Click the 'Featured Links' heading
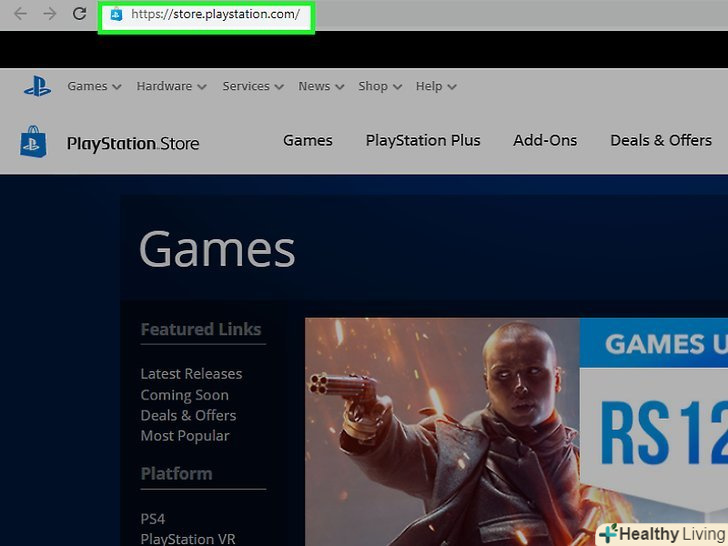728x546 pixels. pos(201,329)
